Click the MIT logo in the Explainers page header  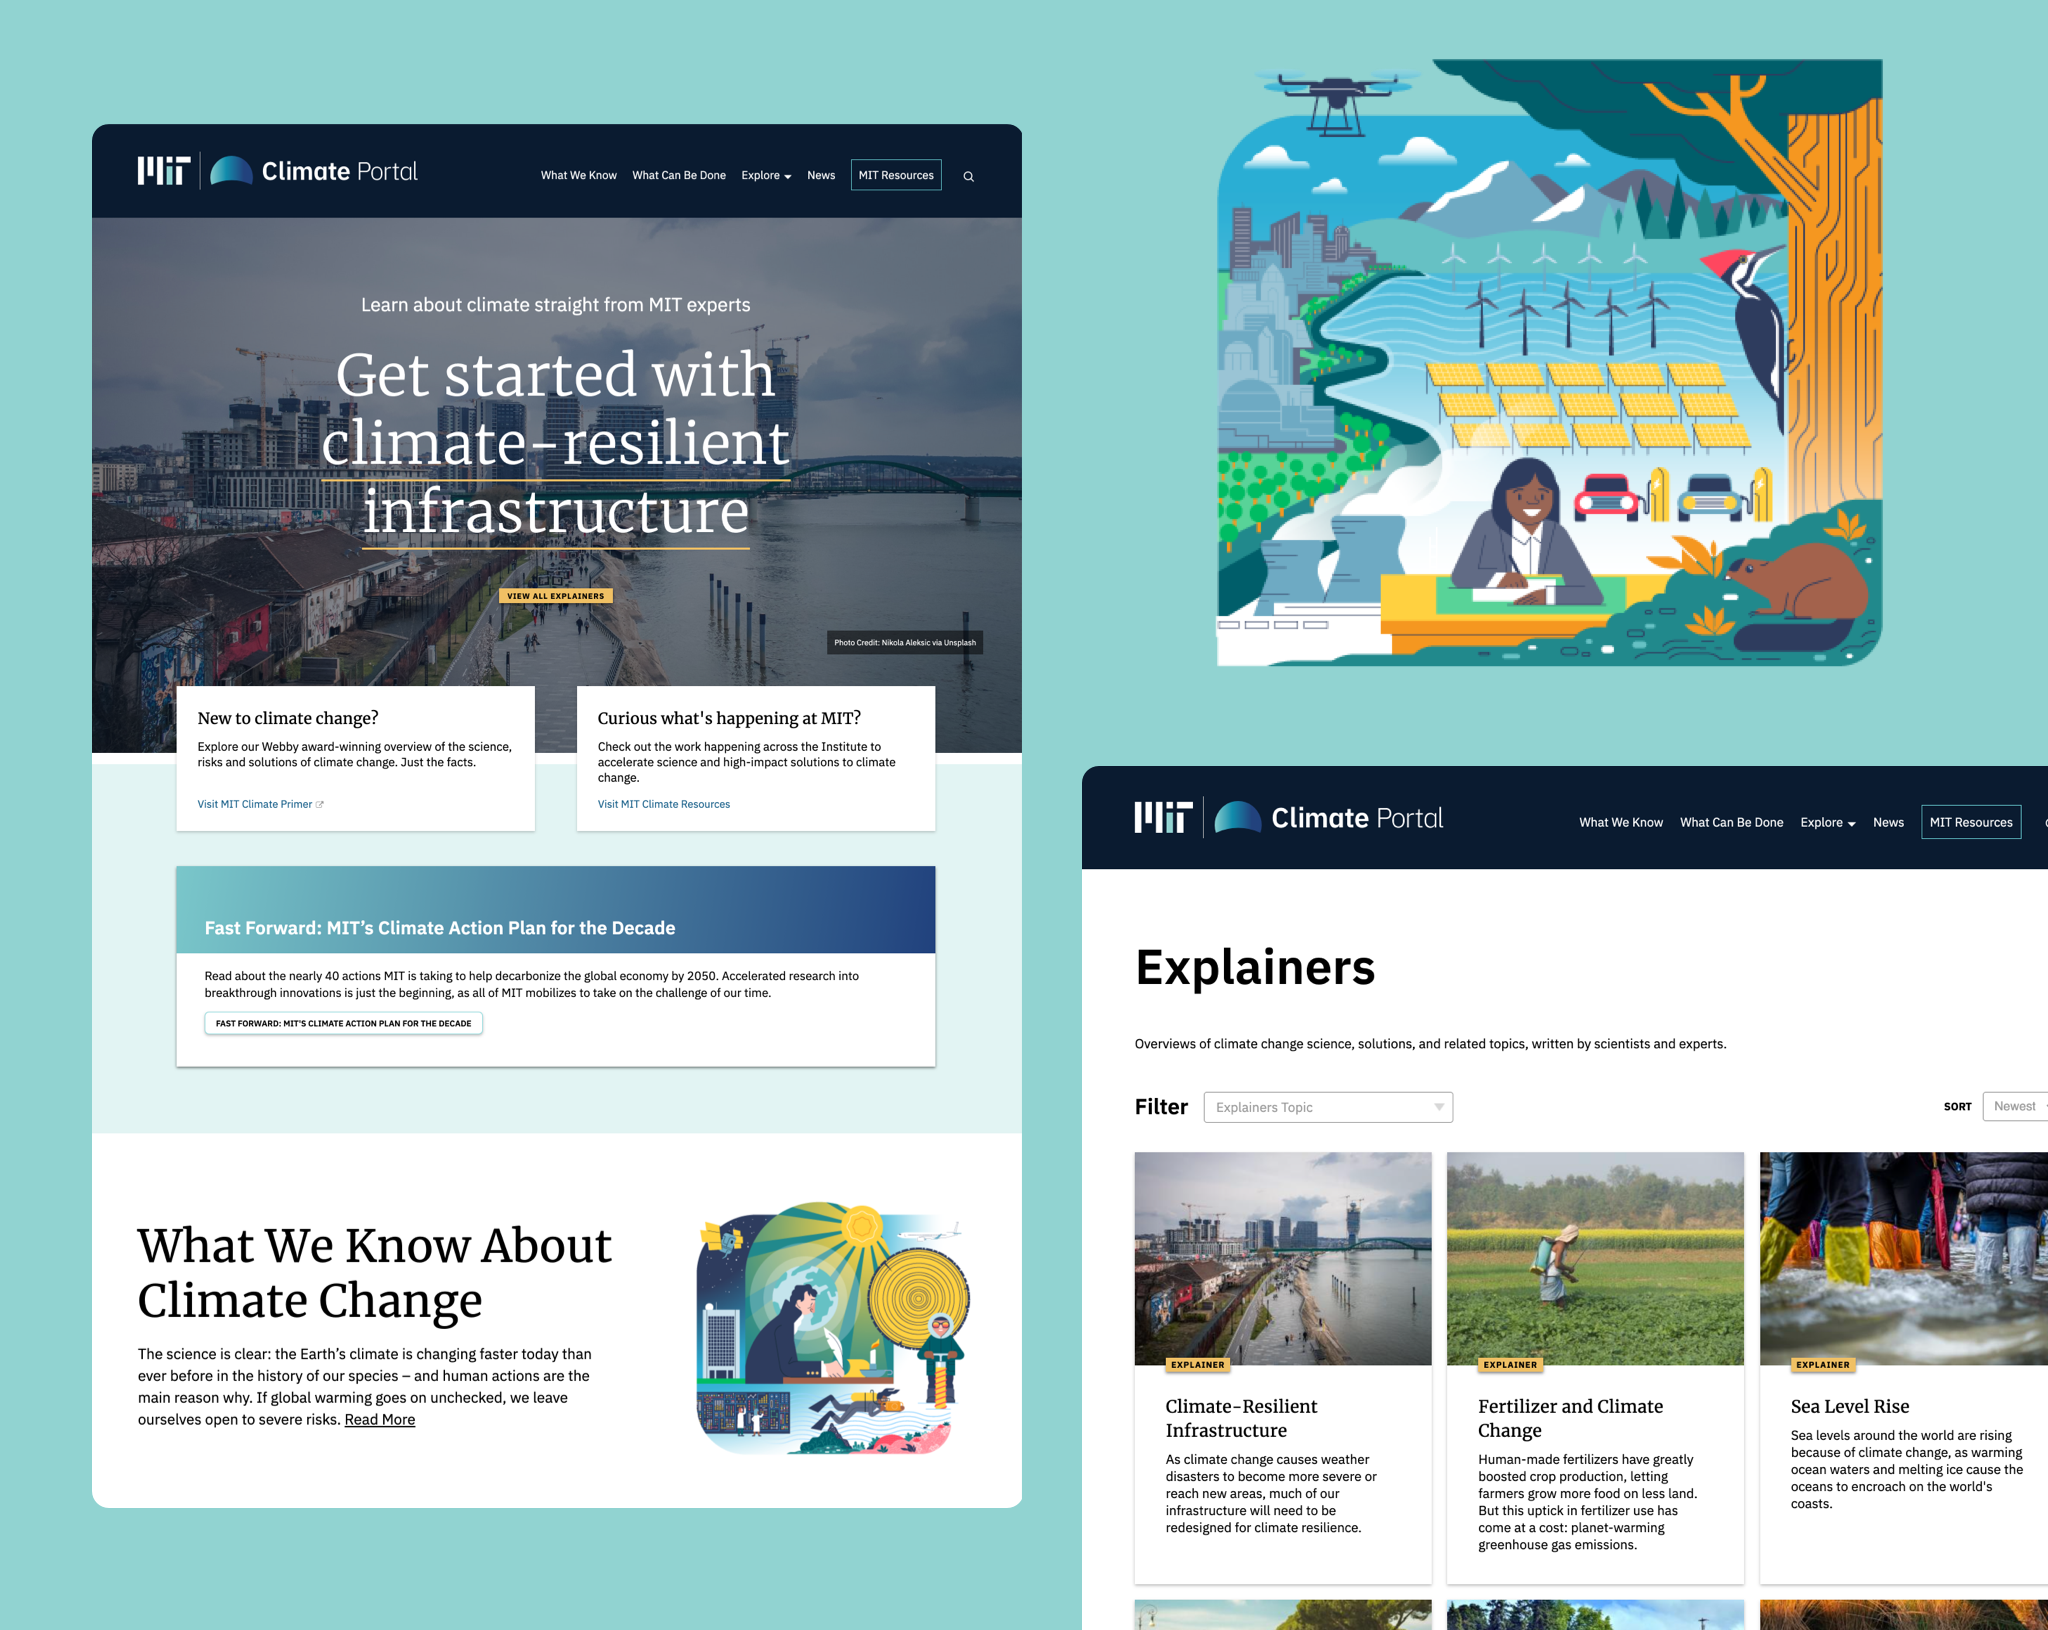click(1163, 817)
